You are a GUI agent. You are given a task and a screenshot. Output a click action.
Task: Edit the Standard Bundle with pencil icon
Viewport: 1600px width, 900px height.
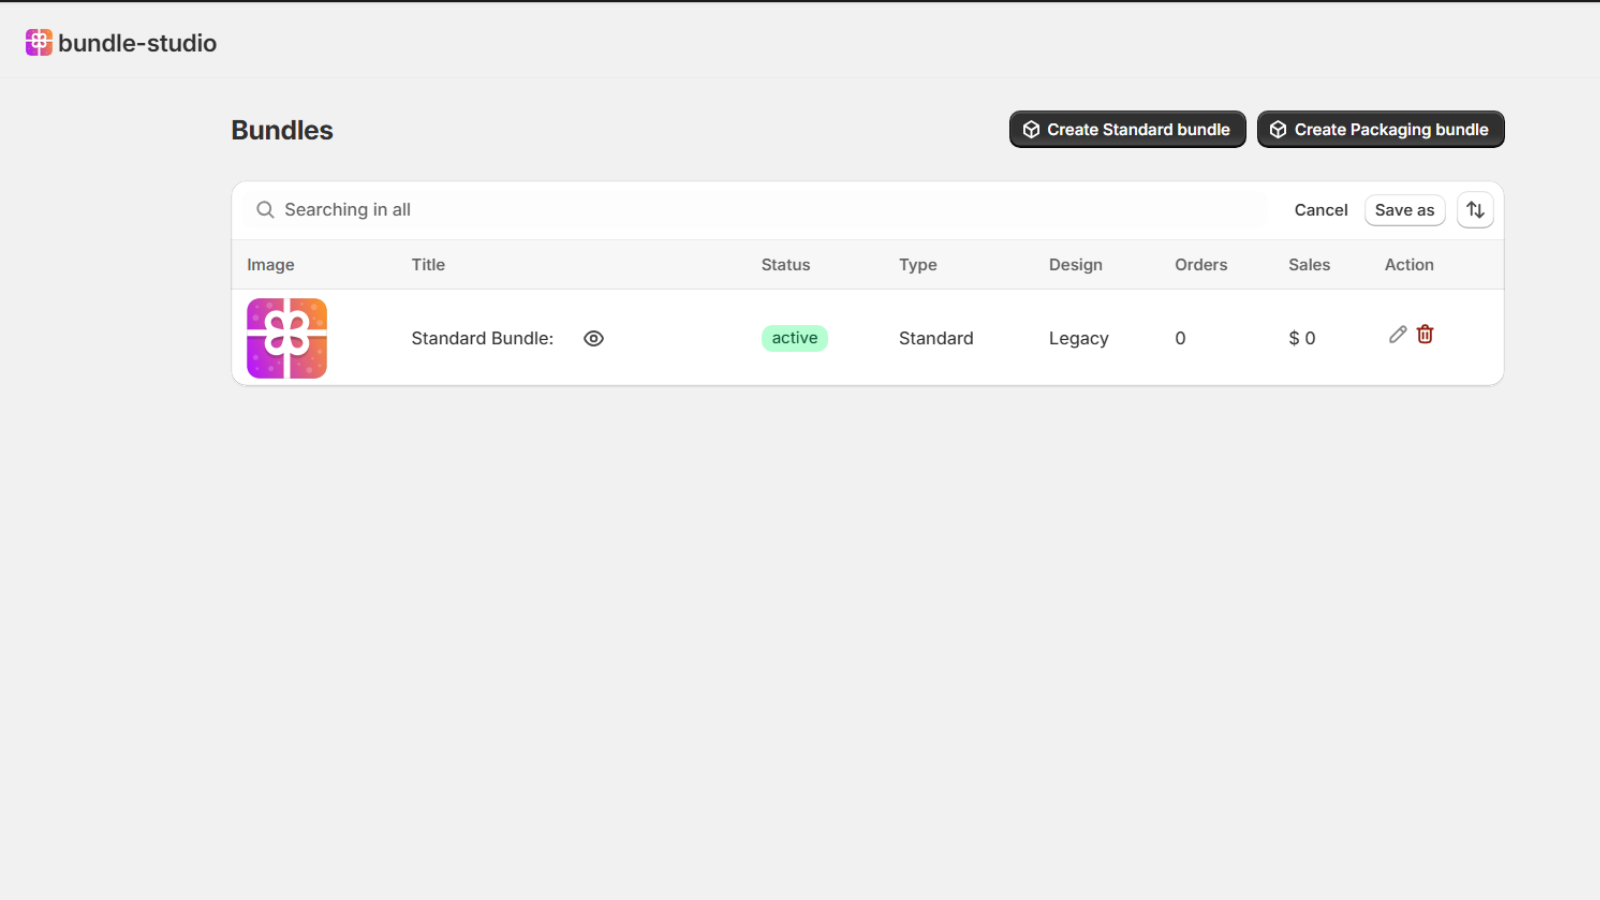point(1397,335)
